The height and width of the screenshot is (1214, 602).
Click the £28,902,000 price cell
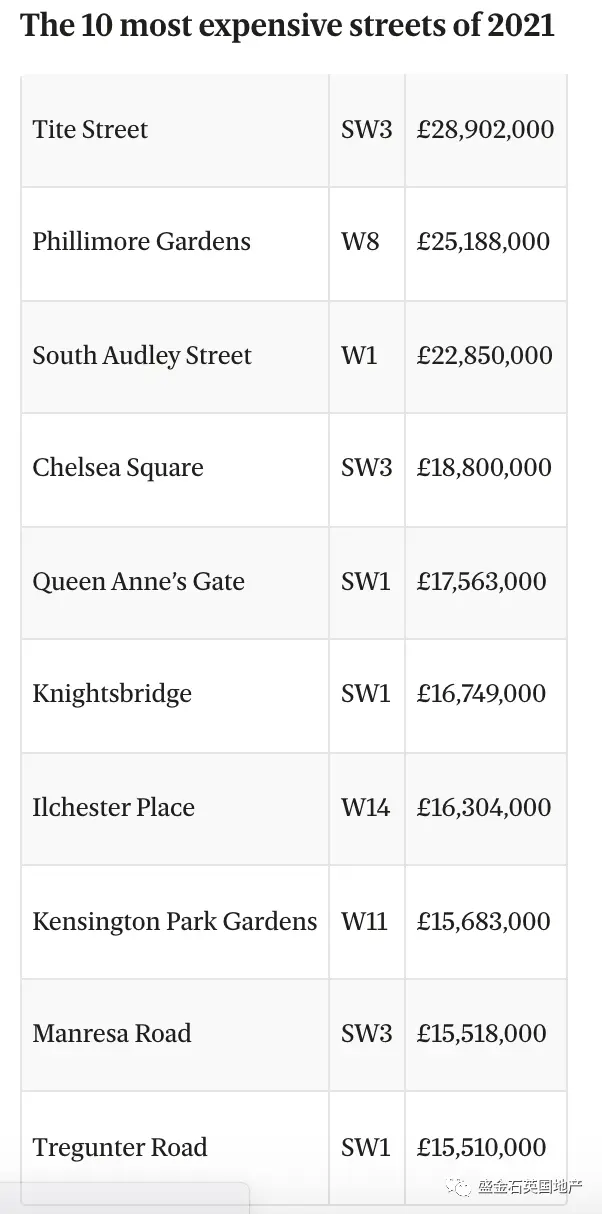(486, 130)
